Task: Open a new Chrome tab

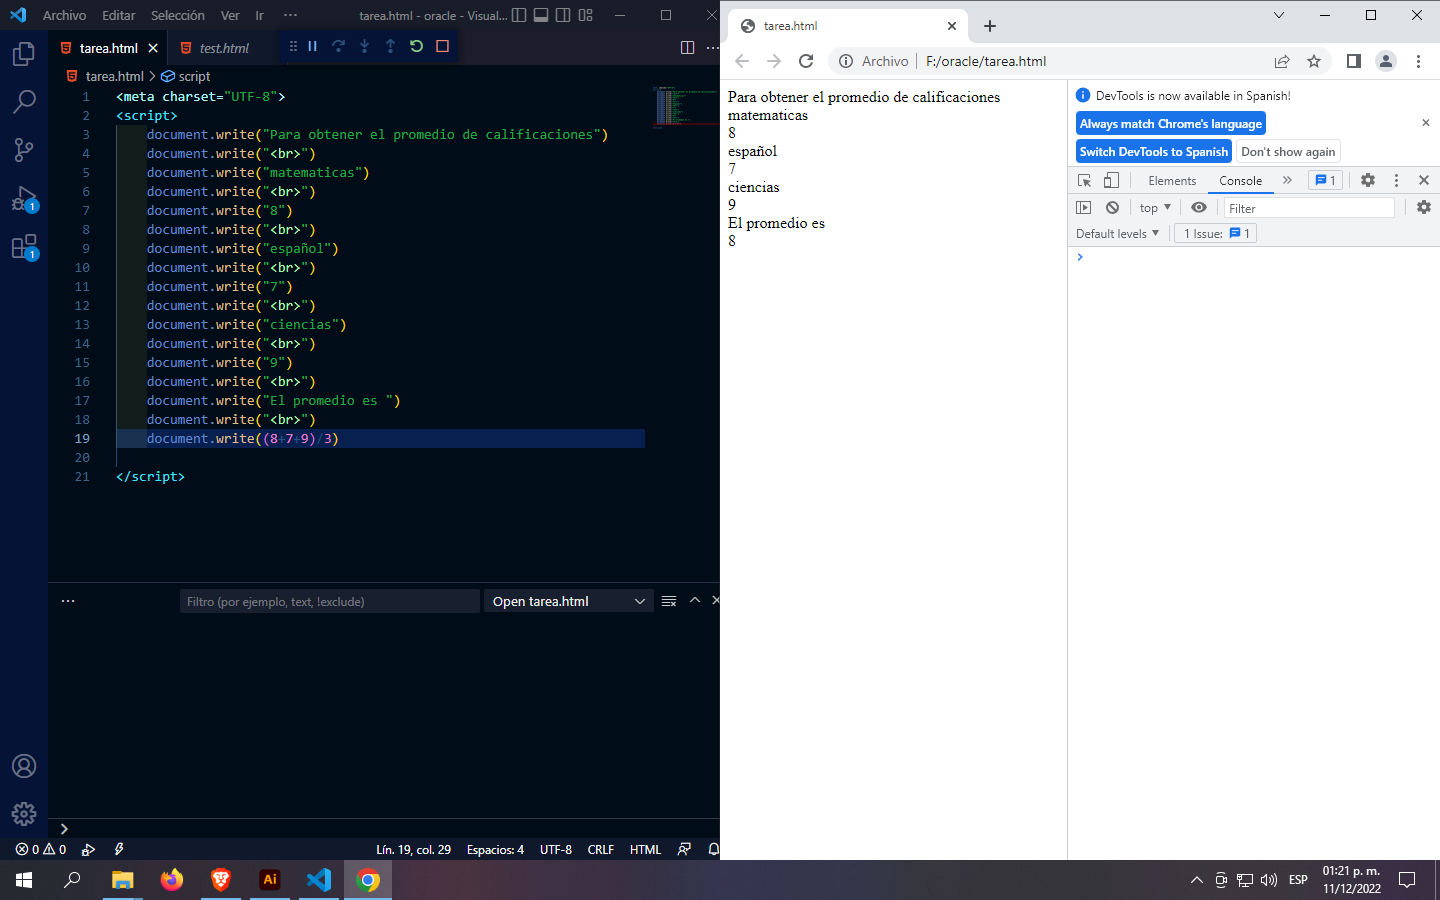Action: [990, 26]
